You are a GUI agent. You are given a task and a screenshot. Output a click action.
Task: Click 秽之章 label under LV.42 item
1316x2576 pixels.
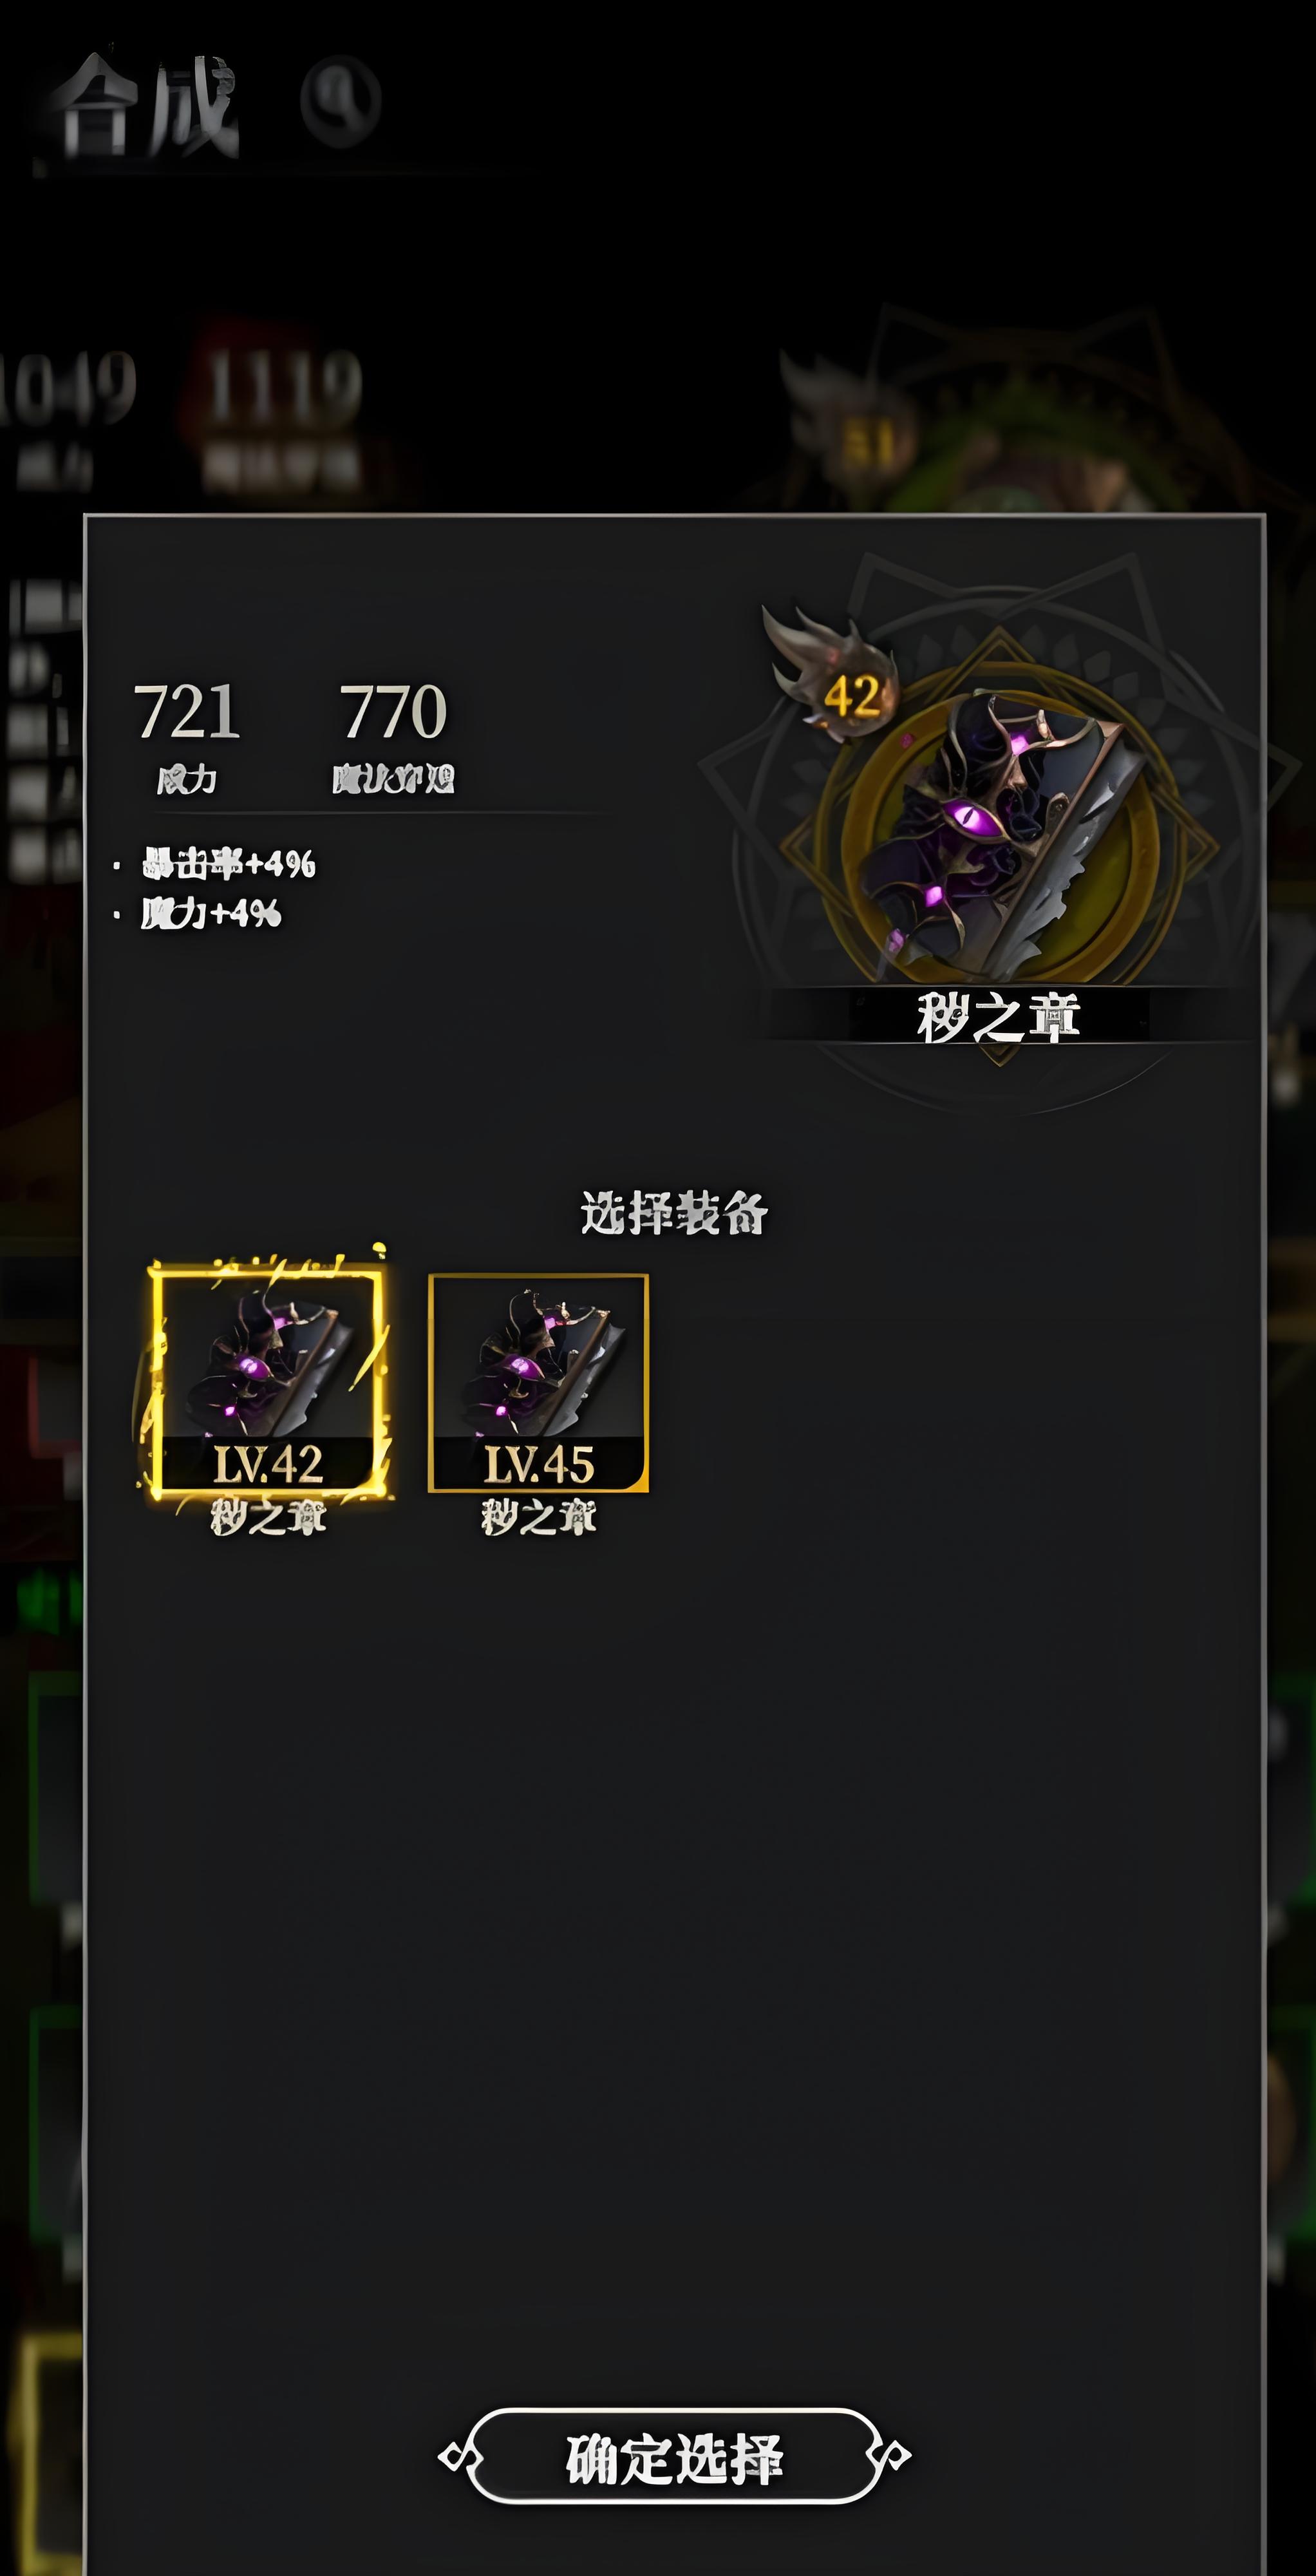tap(268, 1518)
